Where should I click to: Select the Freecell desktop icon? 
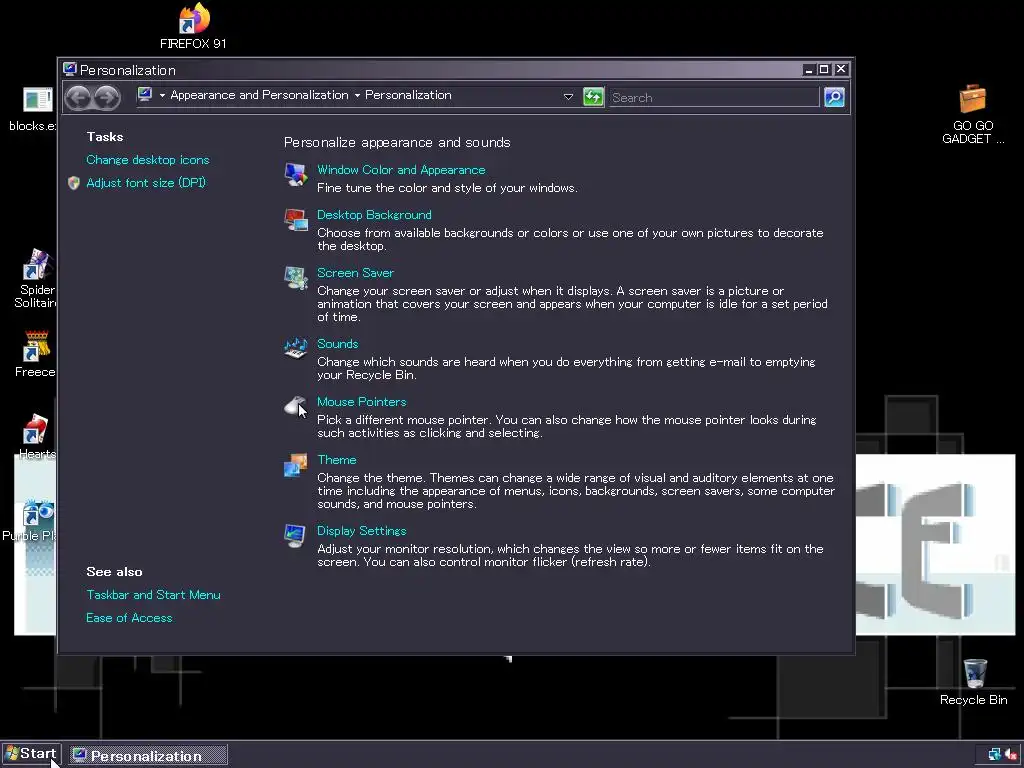(35, 354)
